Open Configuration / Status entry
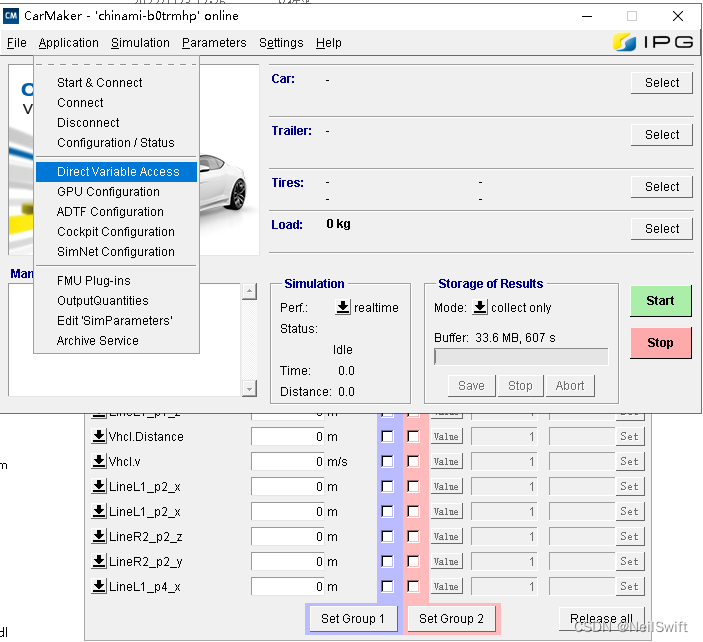 tap(117, 143)
